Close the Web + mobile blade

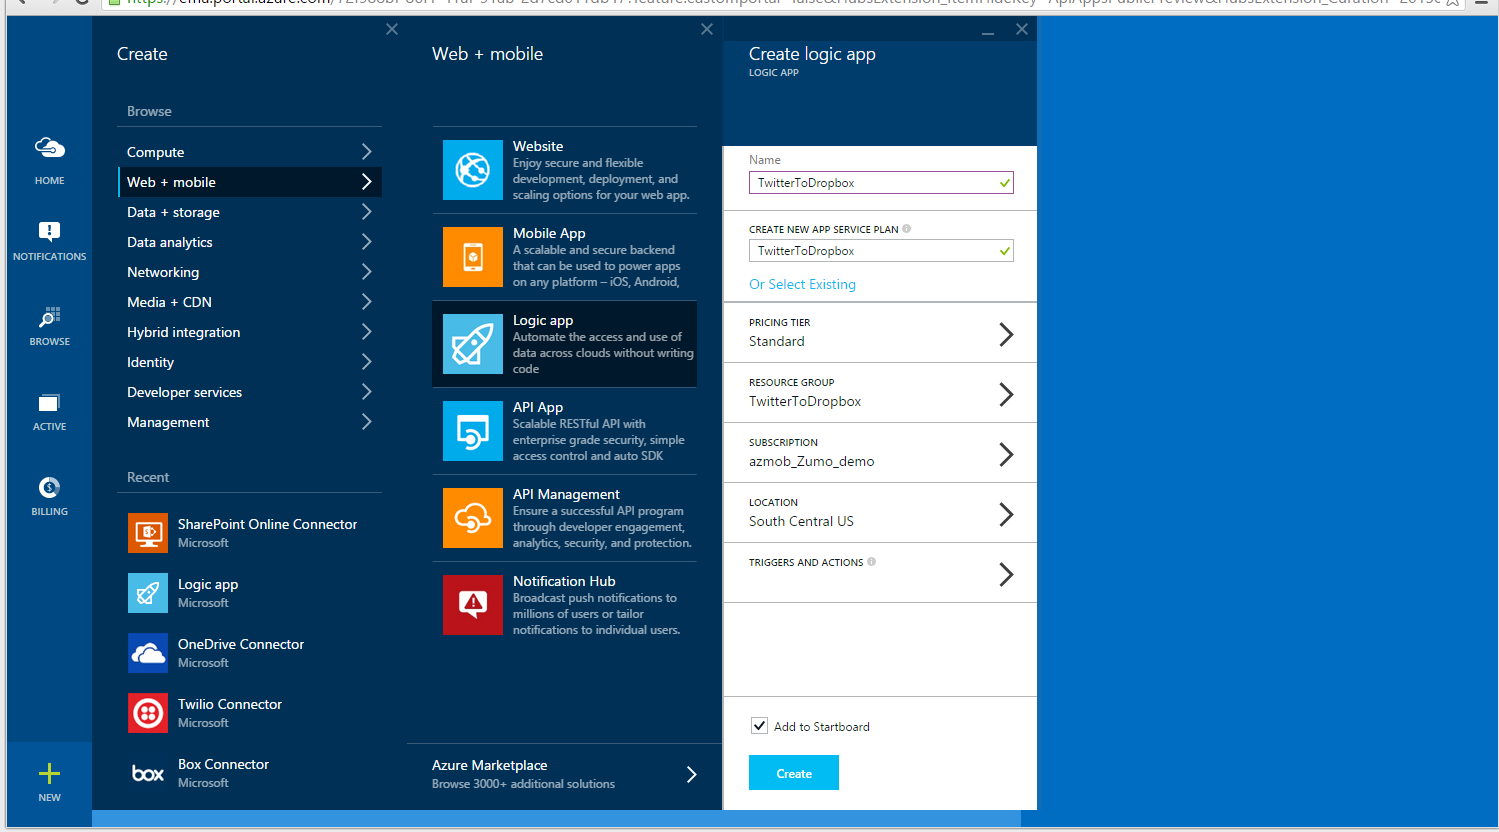707,29
